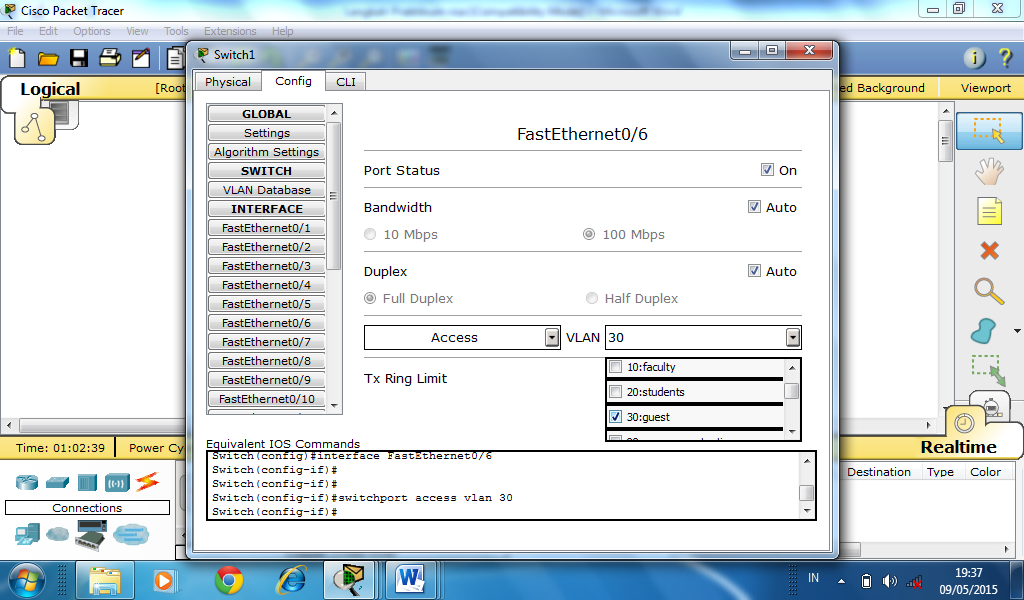Select FastEthernet0/10 interface
Image resolution: width=1024 pixels, height=600 pixels.
(x=266, y=399)
